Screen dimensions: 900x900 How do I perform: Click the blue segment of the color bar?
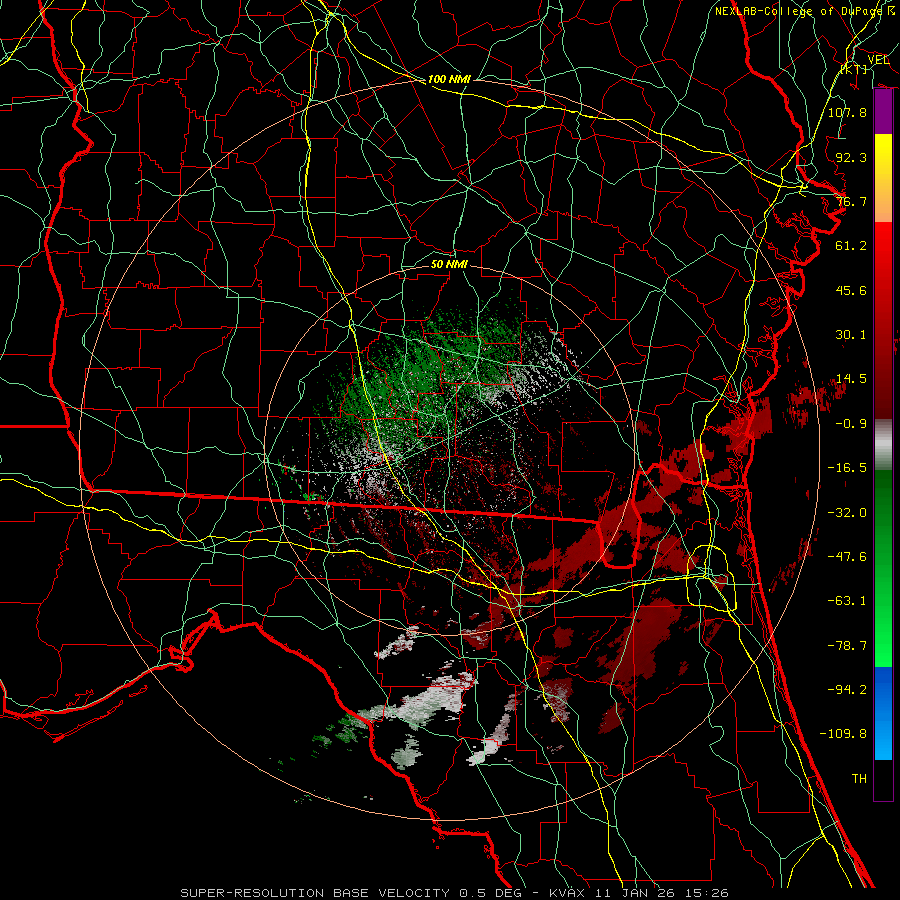pyautogui.click(x=883, y=713)
